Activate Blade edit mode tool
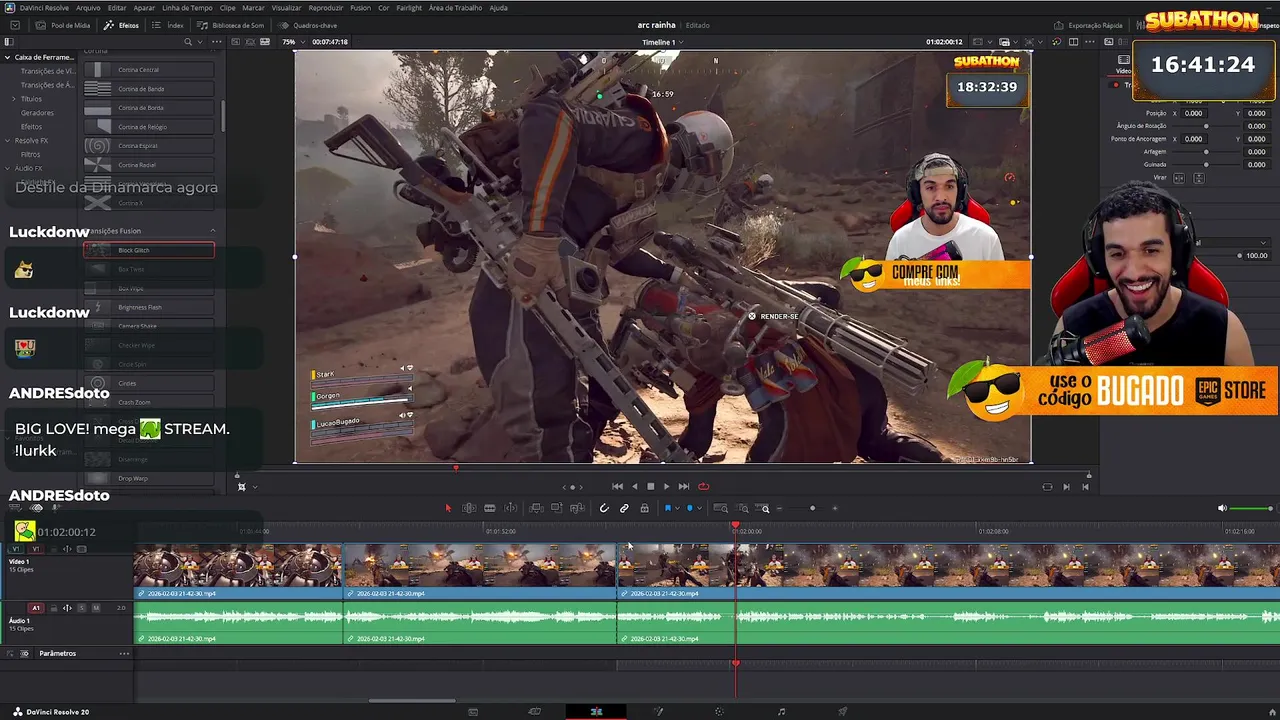The width and height of the screenshot is (1280, 720). 490,508
